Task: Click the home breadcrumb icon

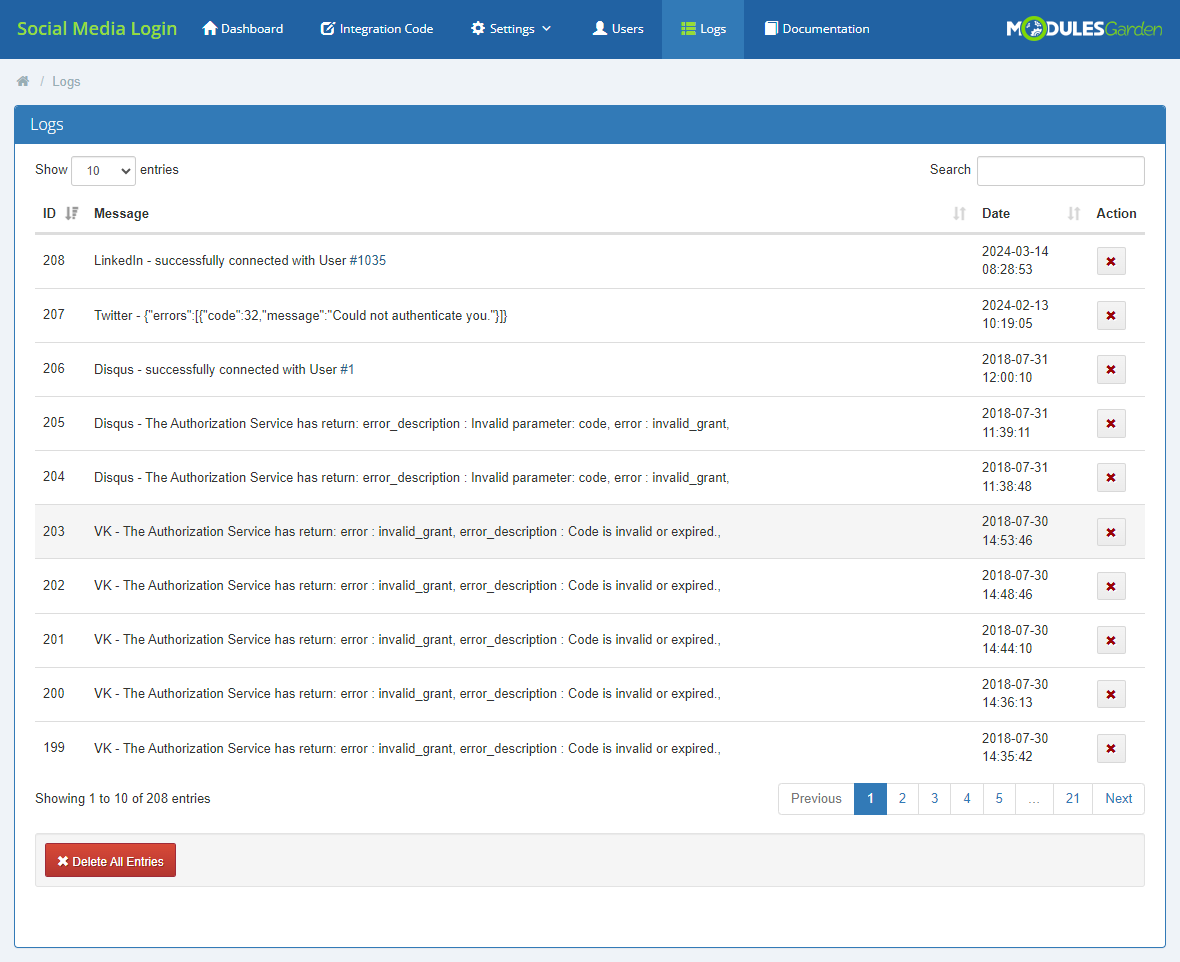Action: tap(23, 81)
